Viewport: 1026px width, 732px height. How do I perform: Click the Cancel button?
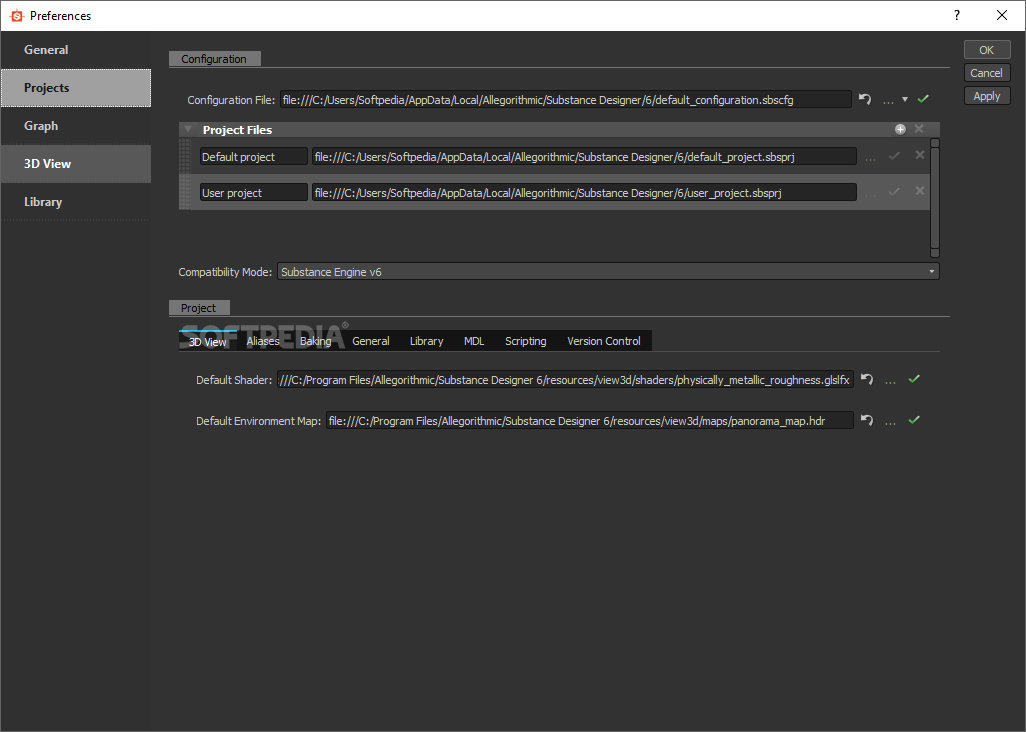987,73
